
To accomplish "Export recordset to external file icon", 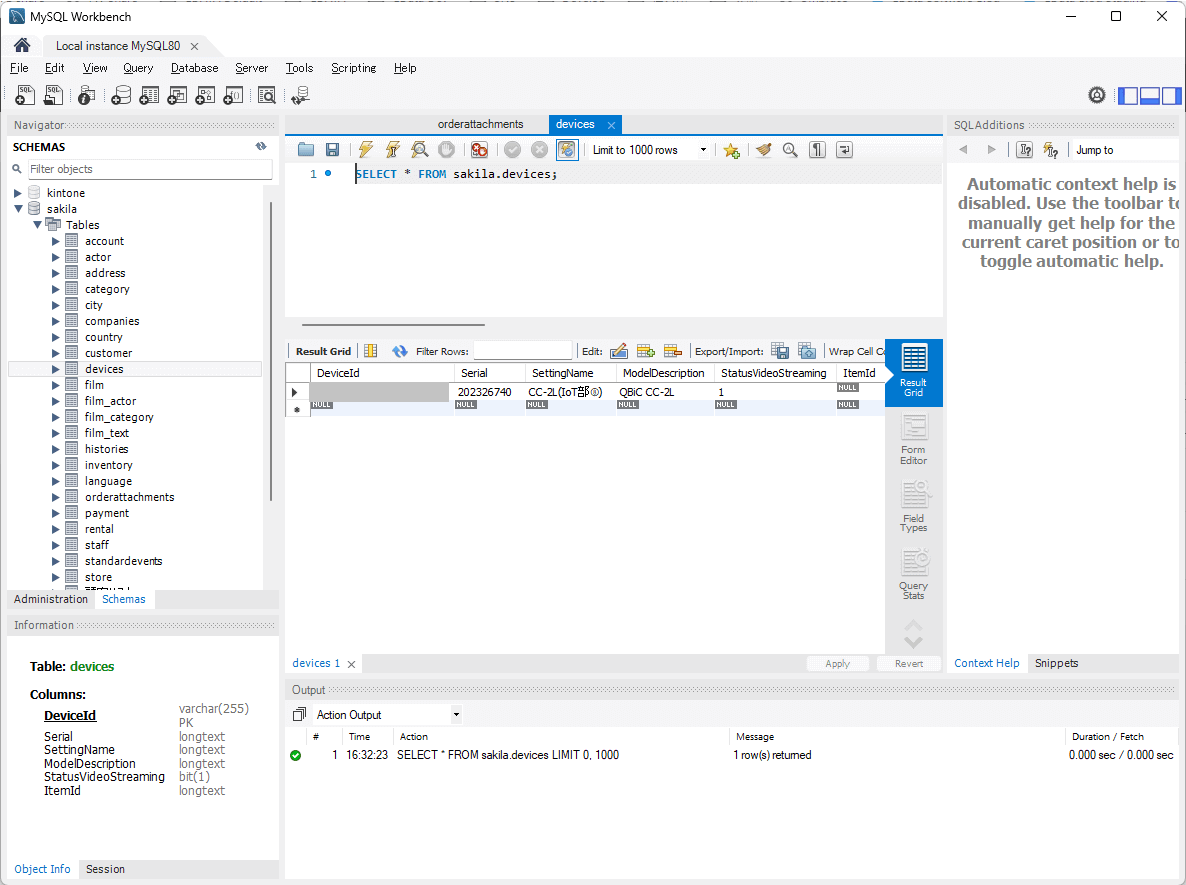I will coord(780,351).
